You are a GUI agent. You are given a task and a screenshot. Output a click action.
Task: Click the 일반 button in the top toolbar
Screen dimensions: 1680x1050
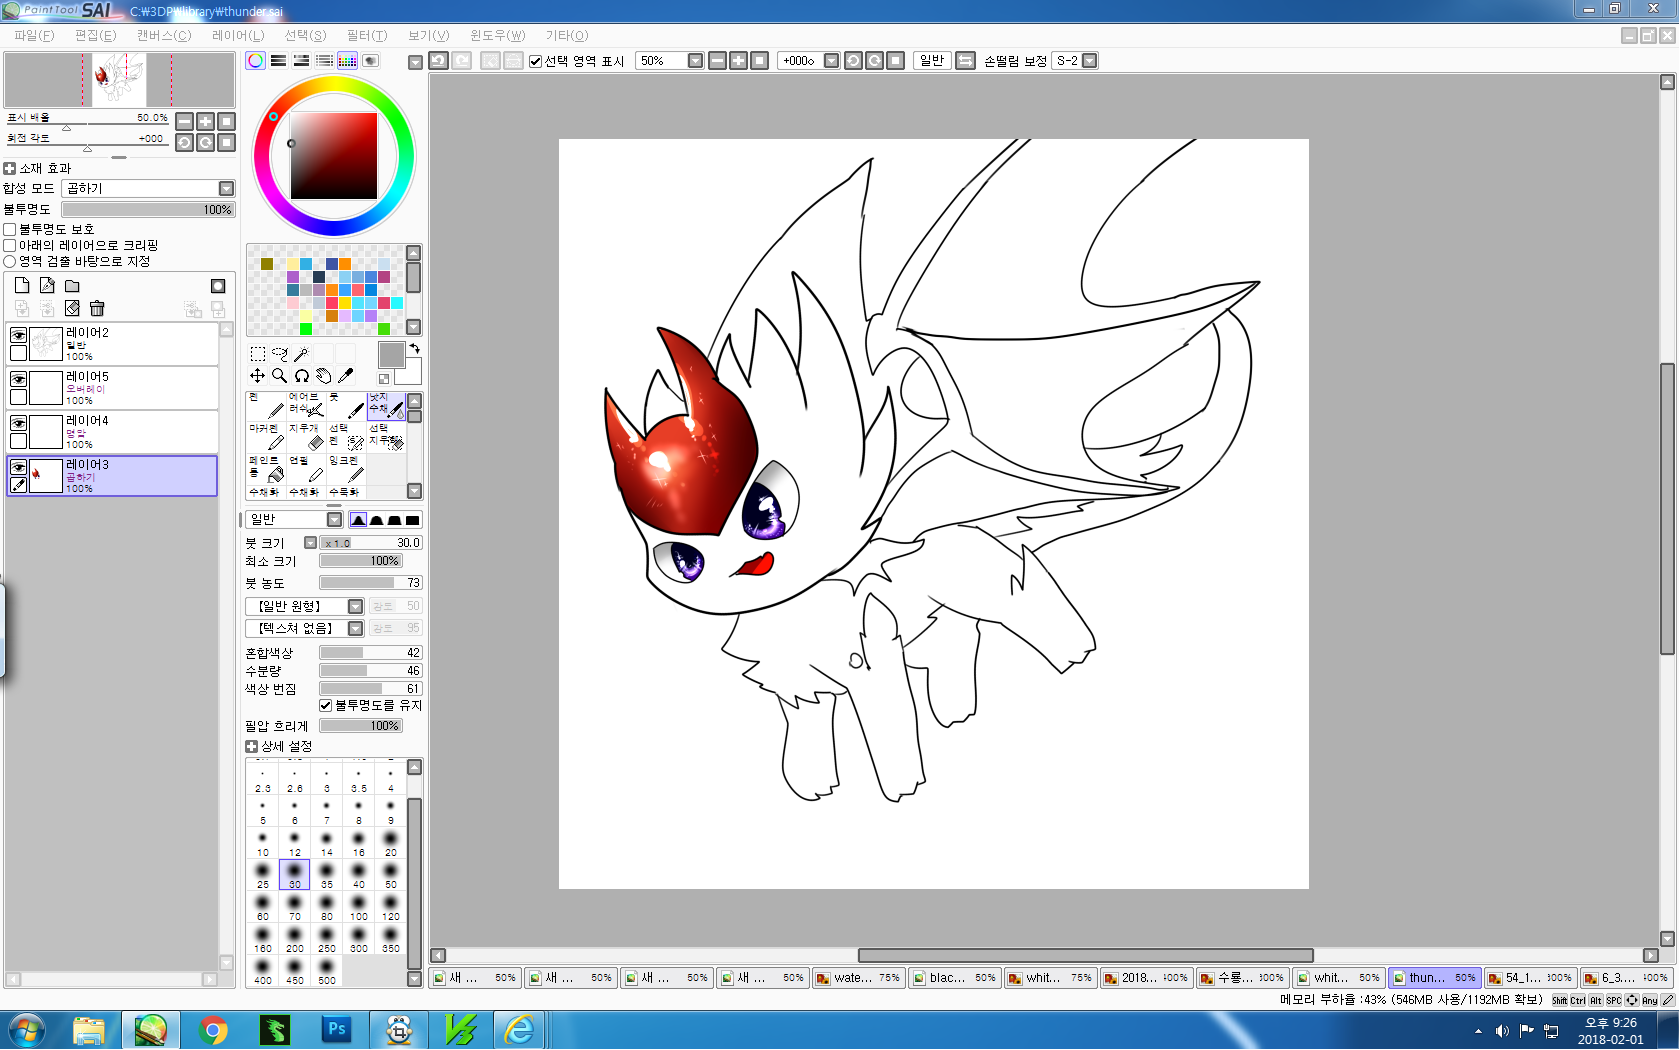[932, 61]
